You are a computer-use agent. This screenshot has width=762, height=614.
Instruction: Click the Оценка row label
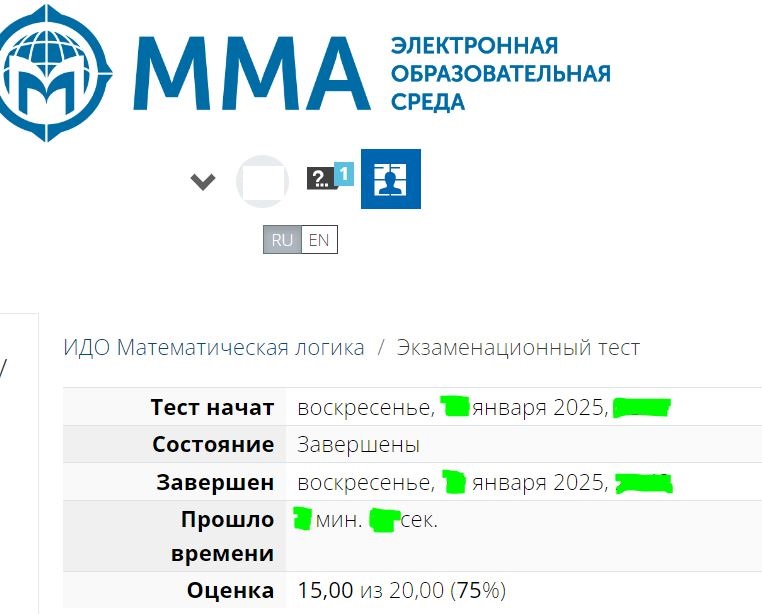(x=230, y=591)
